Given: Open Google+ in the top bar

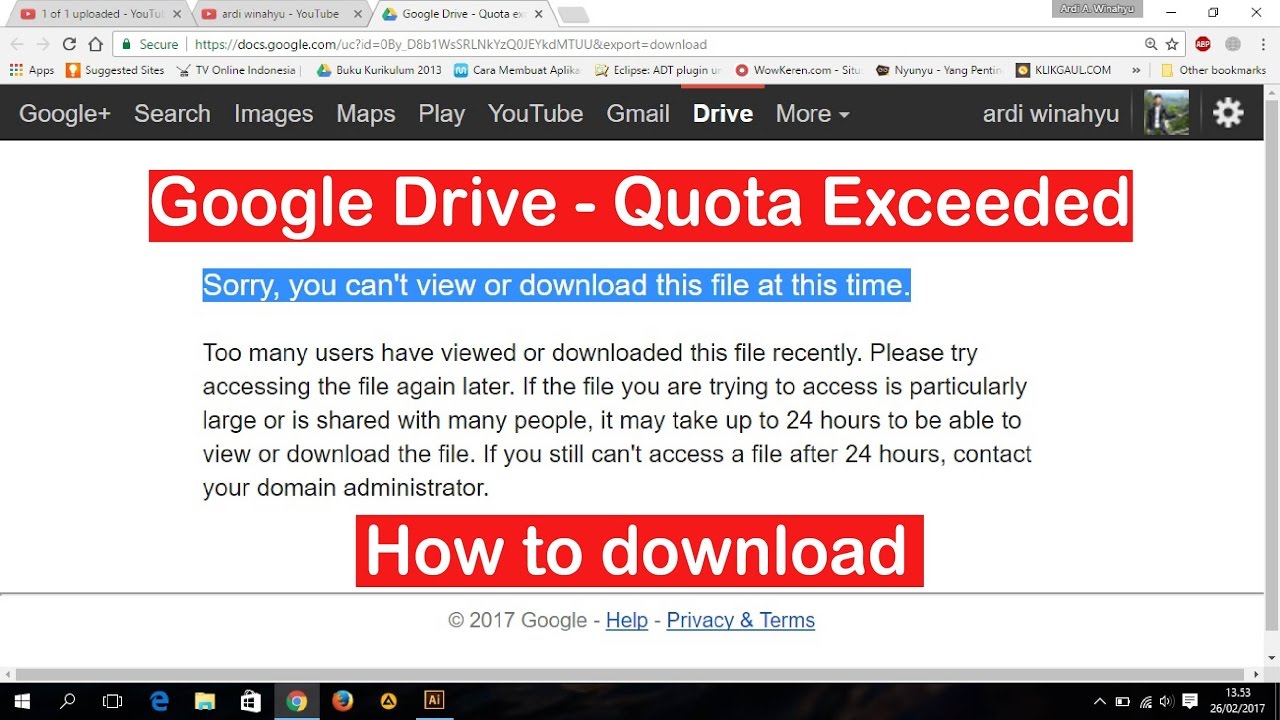Looking at the screenshot, I should [65, 114].
